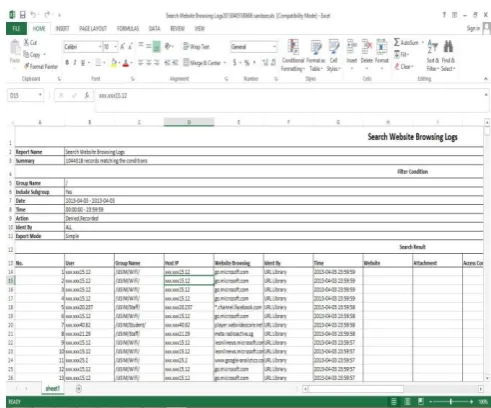491x408 pixels.
Task: Click zoom slider in status bar
Action: click(x=451, y=402)
